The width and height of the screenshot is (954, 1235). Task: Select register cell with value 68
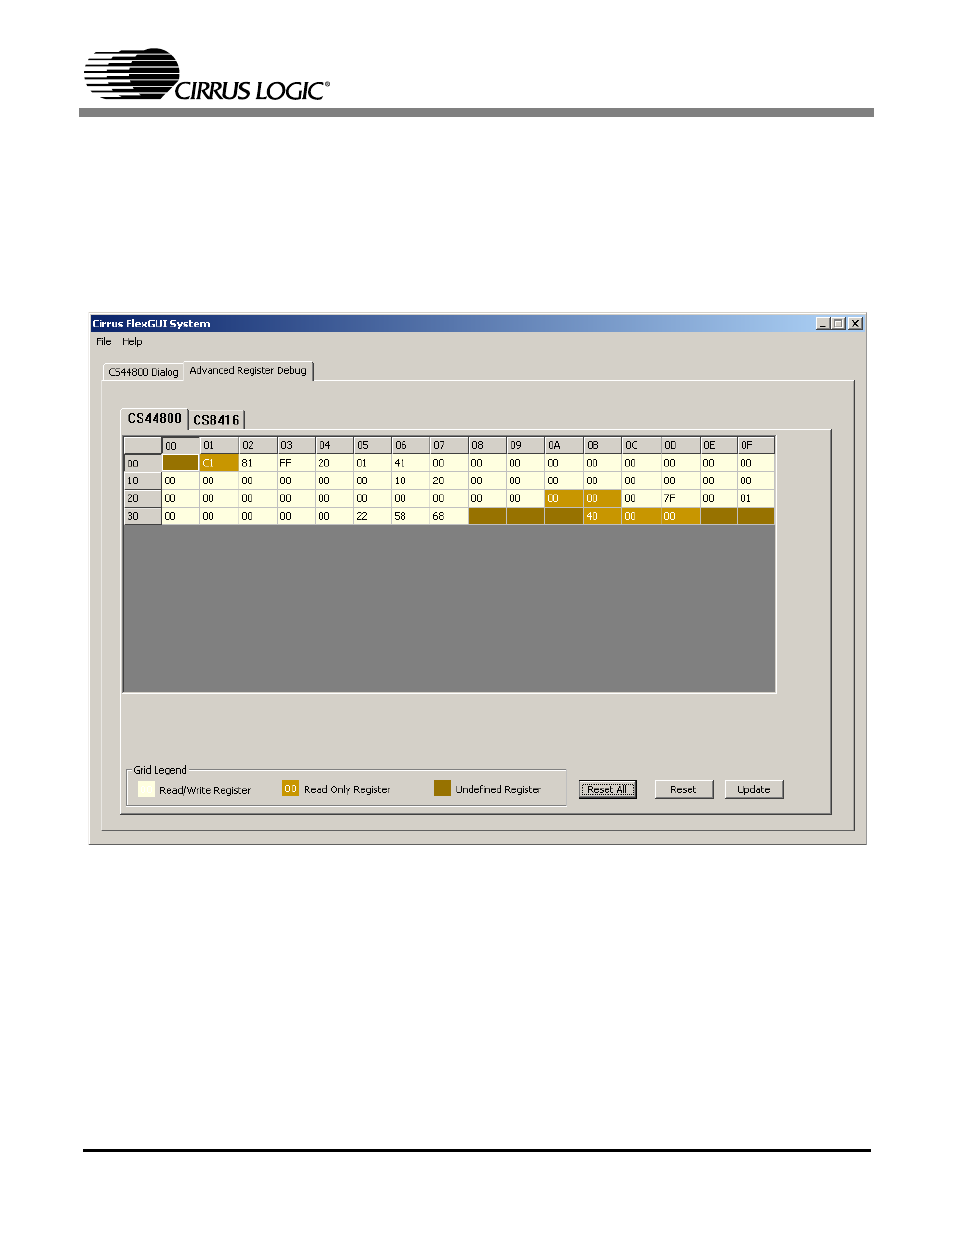tap(449, 516)
